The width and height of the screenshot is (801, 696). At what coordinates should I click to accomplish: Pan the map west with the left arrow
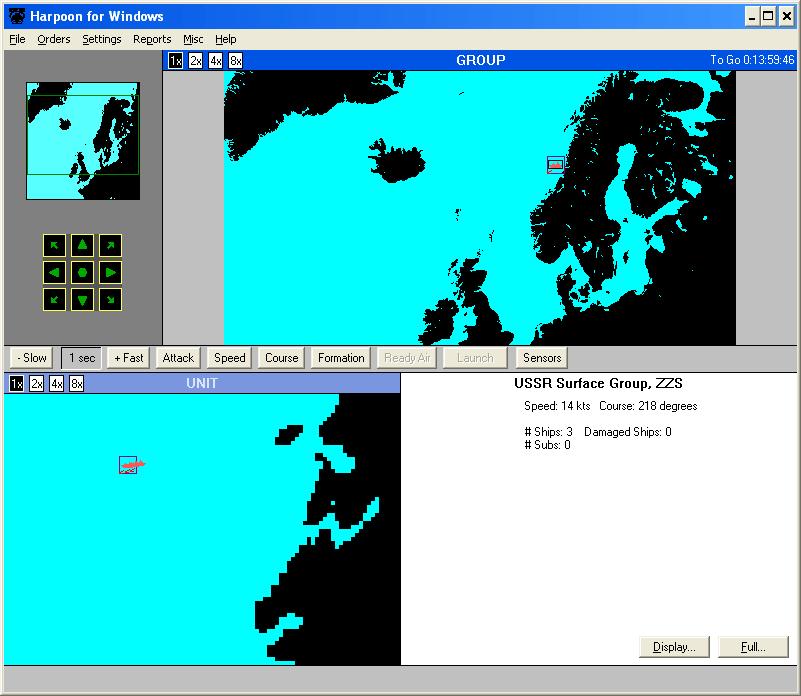click(54, 272)
